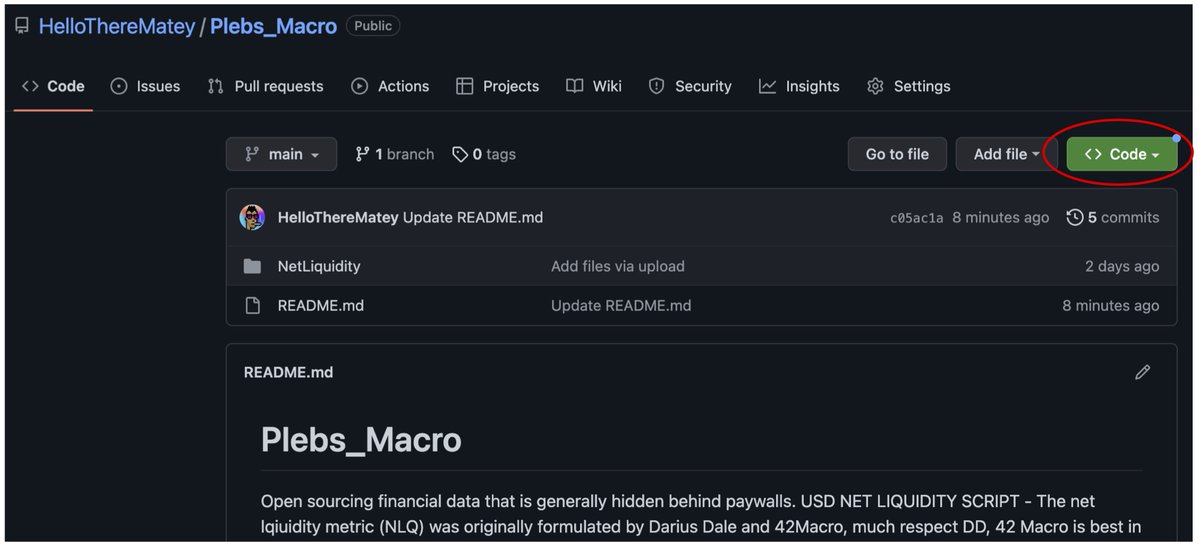View the 1 branch link
Screen dimensions: 1200x550
tap(395, 154)
